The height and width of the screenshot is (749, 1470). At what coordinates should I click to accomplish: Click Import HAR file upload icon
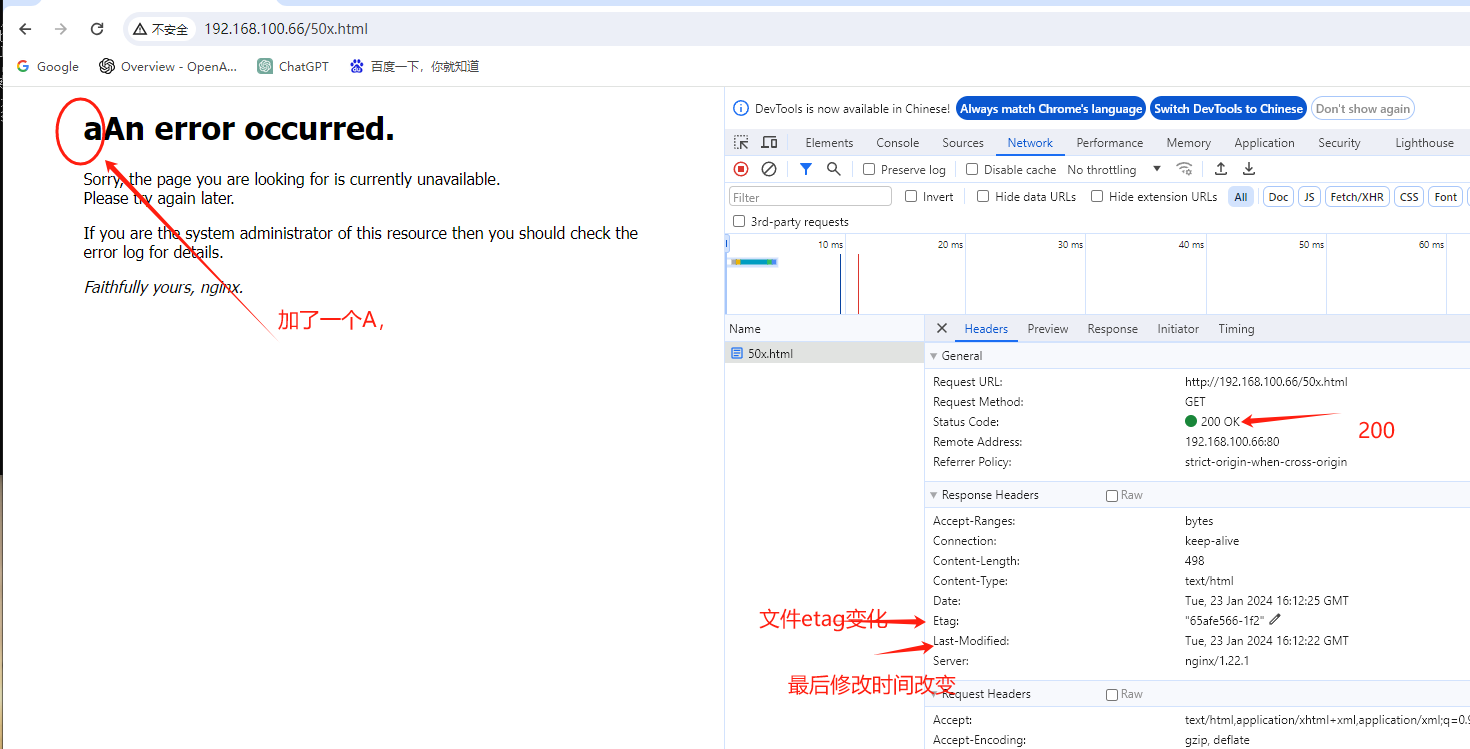[1221, 169]
